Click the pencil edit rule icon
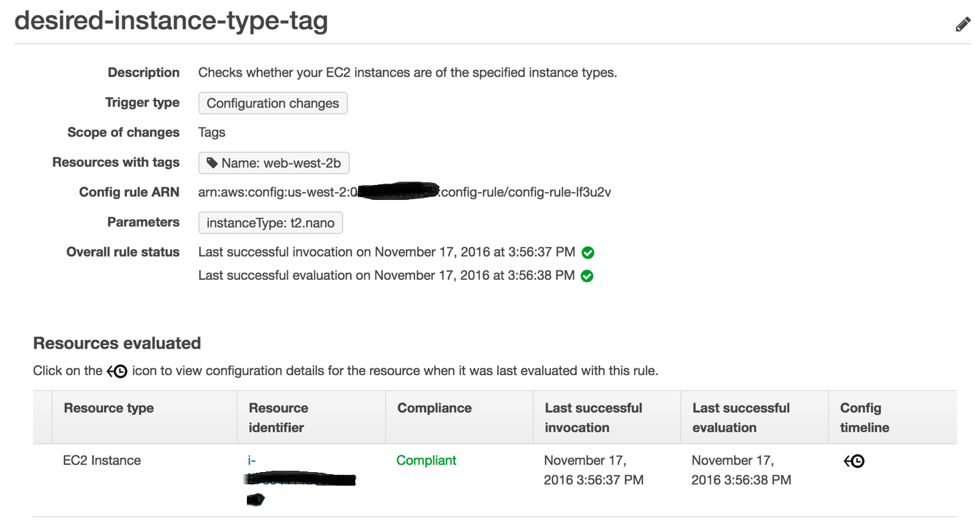The image size is (975, 524). [962, 24]
